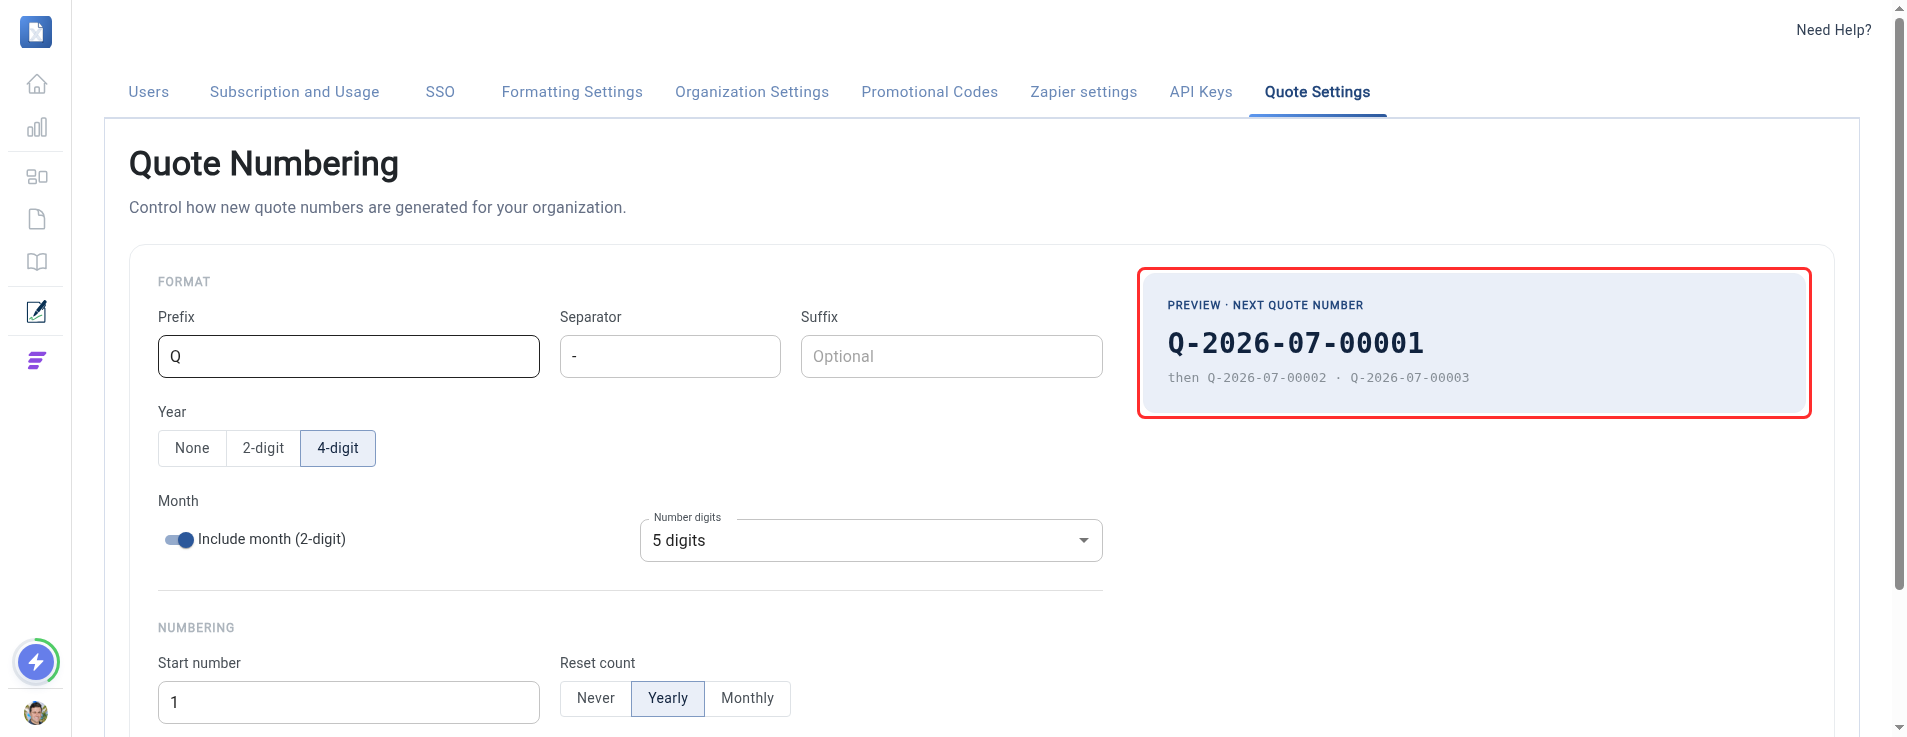Select 4-digit Year format

click(338, 448)
